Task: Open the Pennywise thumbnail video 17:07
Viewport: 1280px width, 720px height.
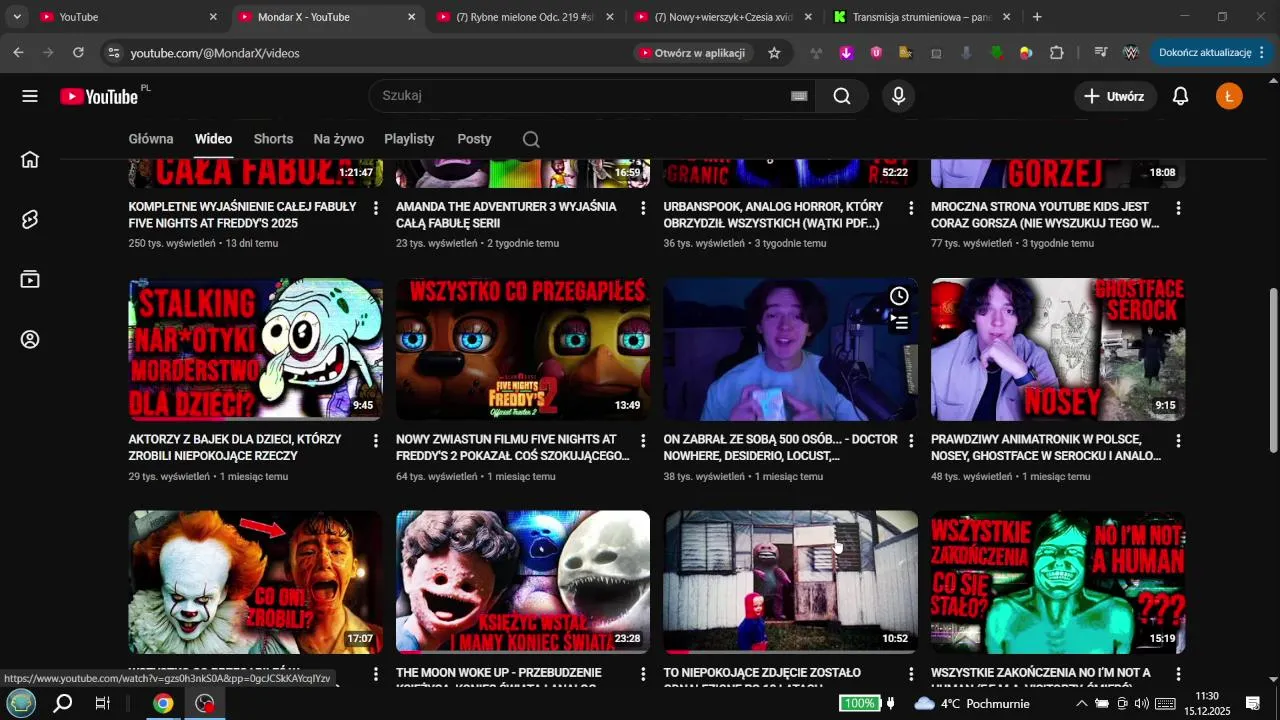Action: (x=256, y=582)
